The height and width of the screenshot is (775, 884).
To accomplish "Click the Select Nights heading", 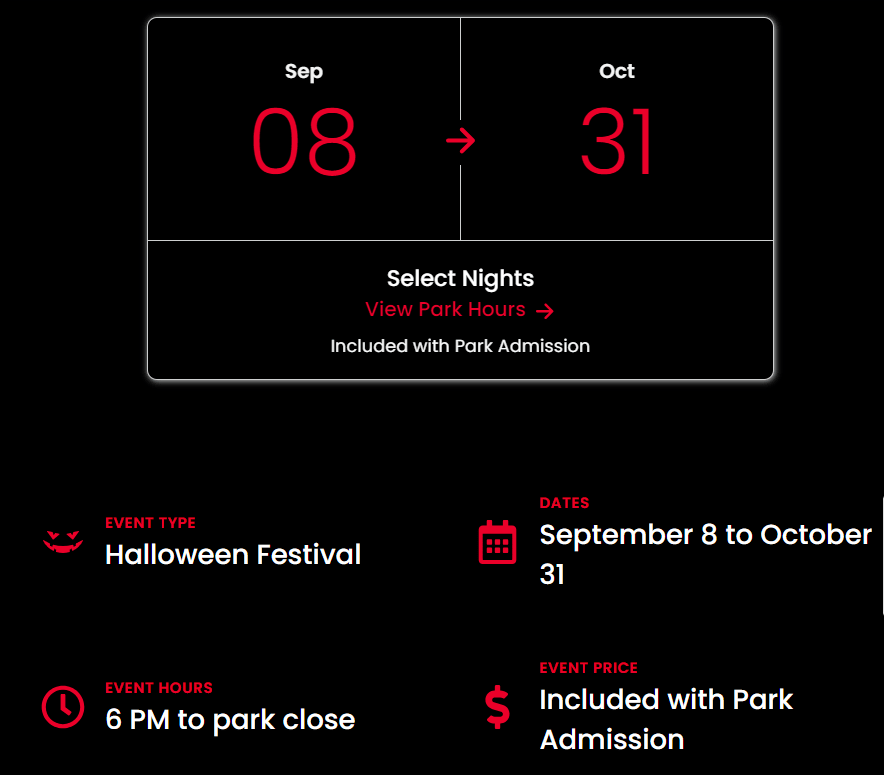I will (460, 278).
